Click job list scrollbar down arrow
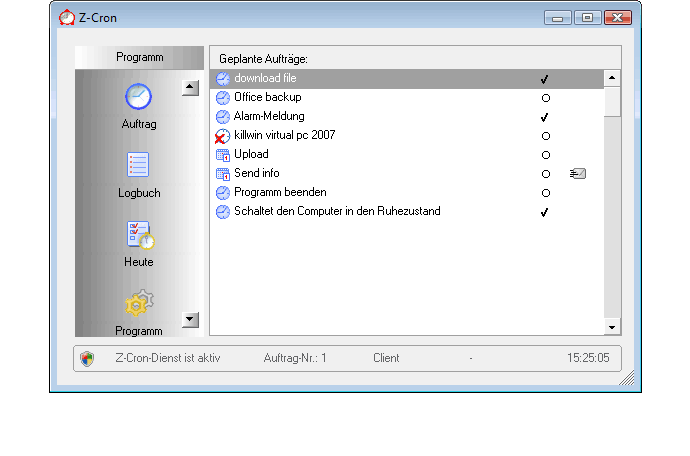This screenshot has height=456, width=690. (x=612, y=327)
